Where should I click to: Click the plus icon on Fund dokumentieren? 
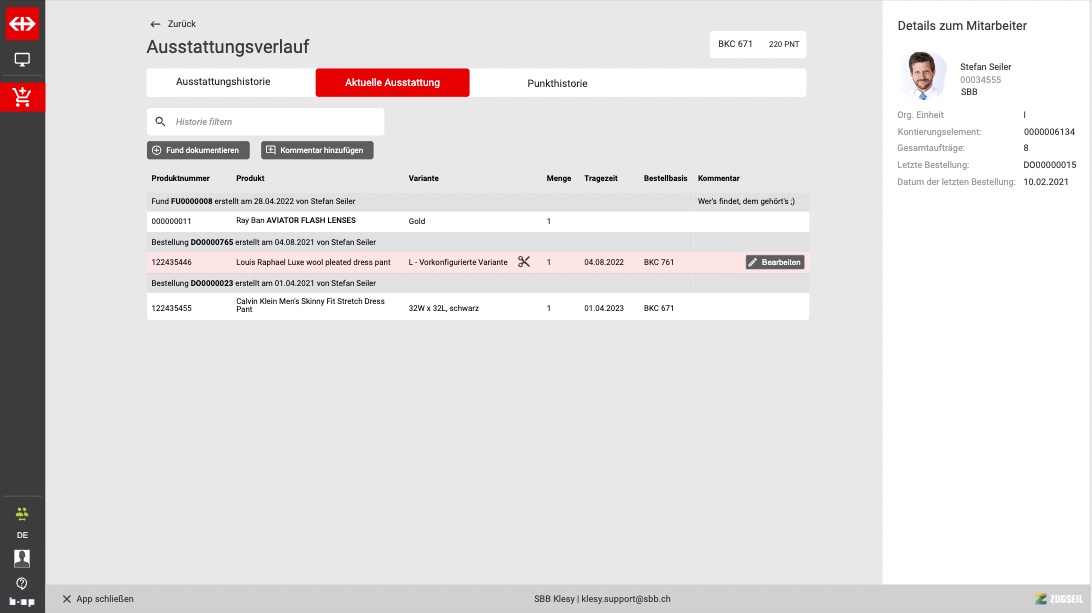(x=157, y=150)
